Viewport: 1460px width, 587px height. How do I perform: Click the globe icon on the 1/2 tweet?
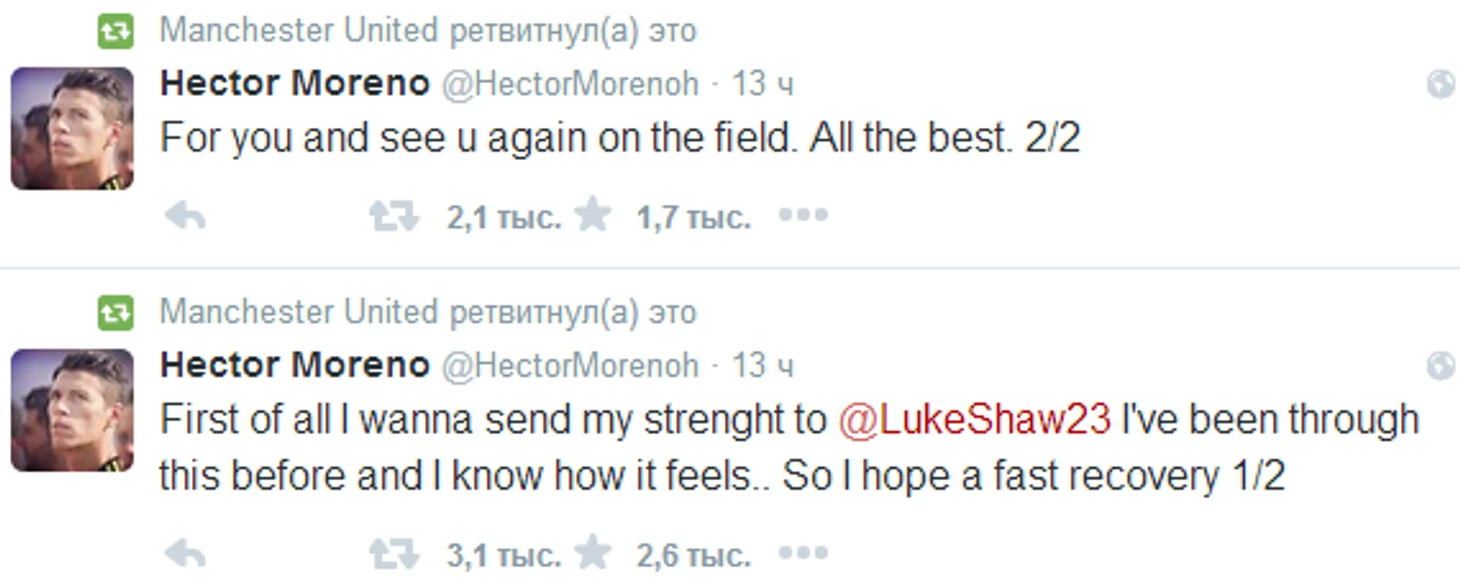click(x=1440, y=367)
